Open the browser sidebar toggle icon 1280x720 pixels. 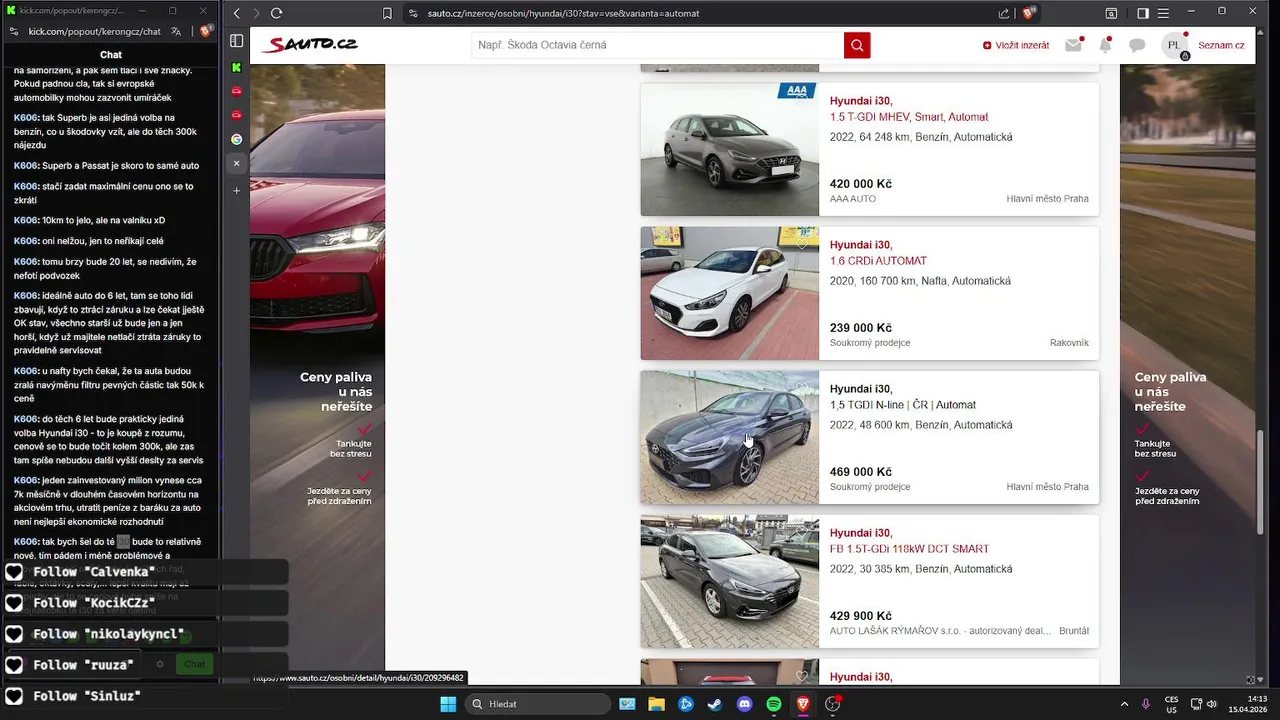click(x=1143, y=13)
